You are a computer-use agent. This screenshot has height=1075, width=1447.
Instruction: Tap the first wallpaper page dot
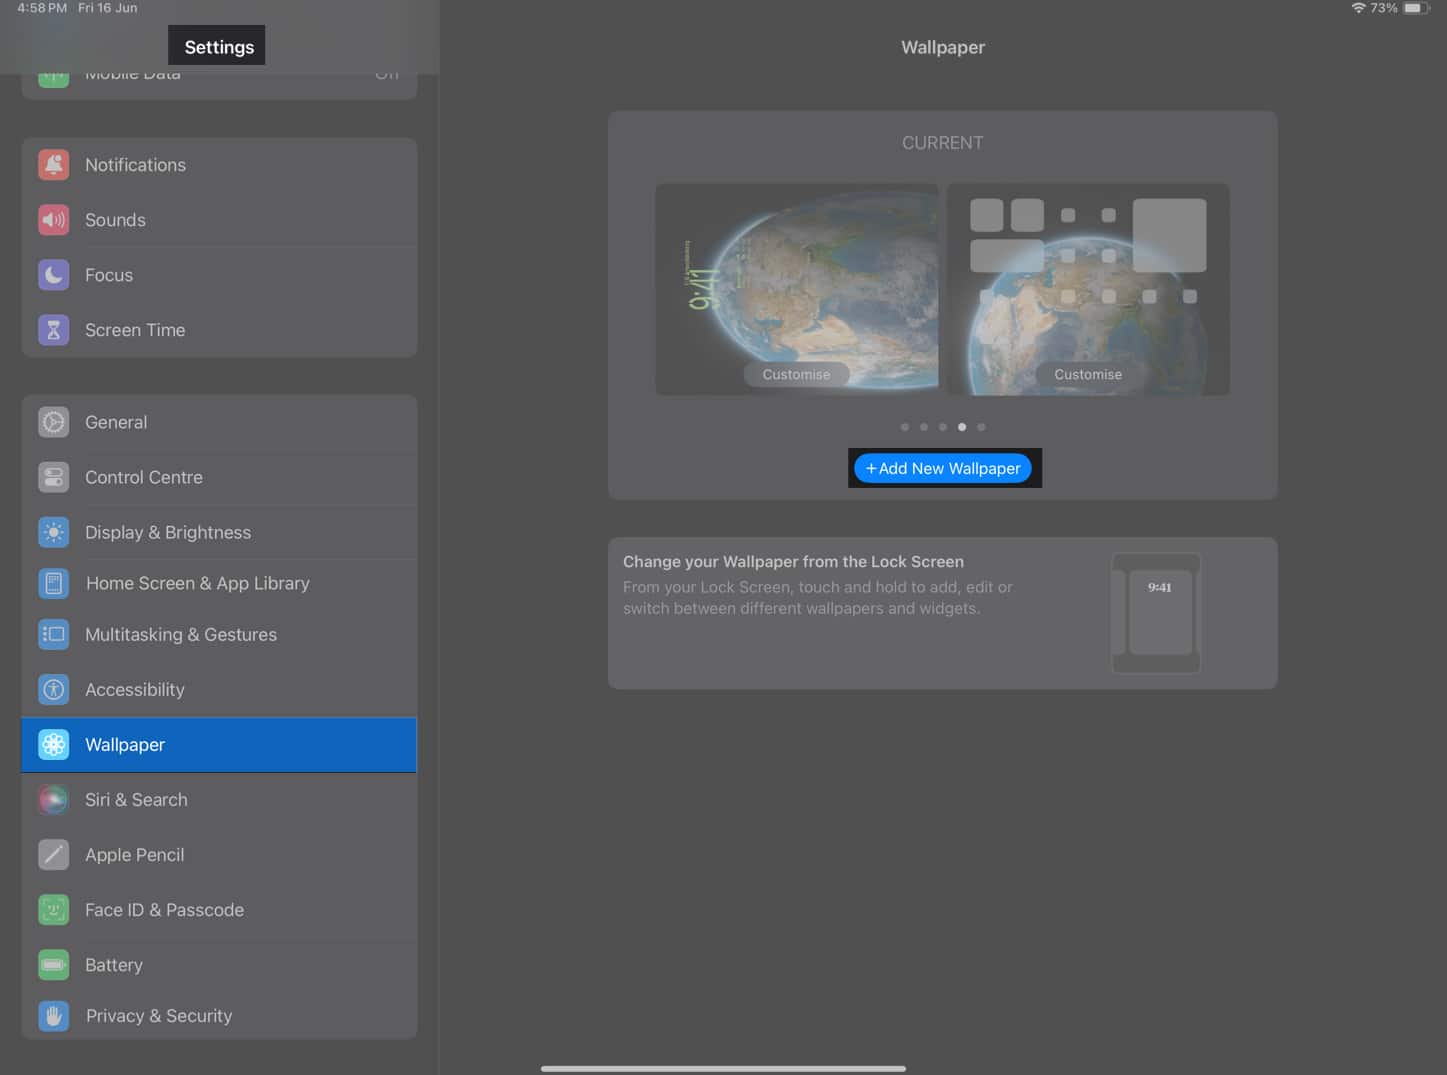tap(905, 427)
